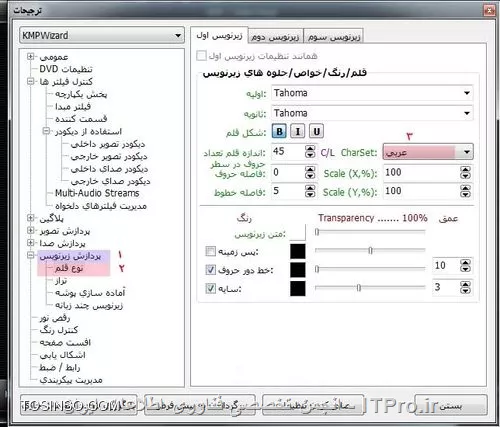The width and height of the screenshot is (500, 427).
Task: Open the secondary Tahoma font dropdown (ثانویه)
Action: coord(372,113)
